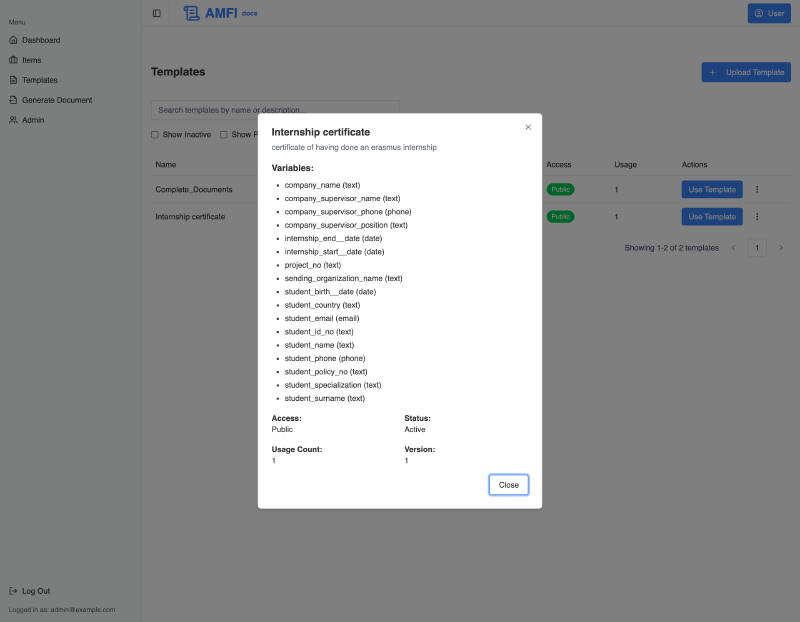The image size is (800, 622).
Task: Select page 1 in pagination
Action: tap(757, 248)
